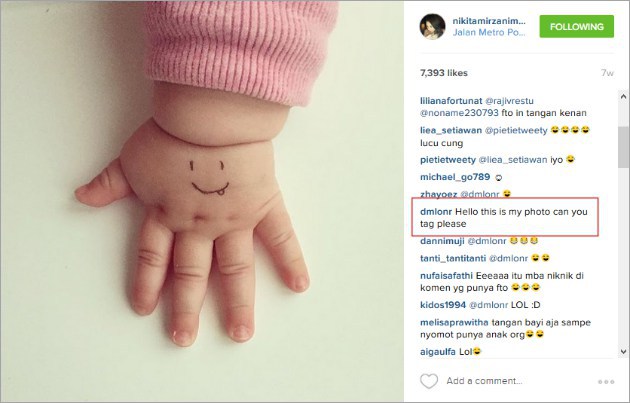630x403 pixels.
Task: View the 7,393 likes list
Action: coord(444,73)
